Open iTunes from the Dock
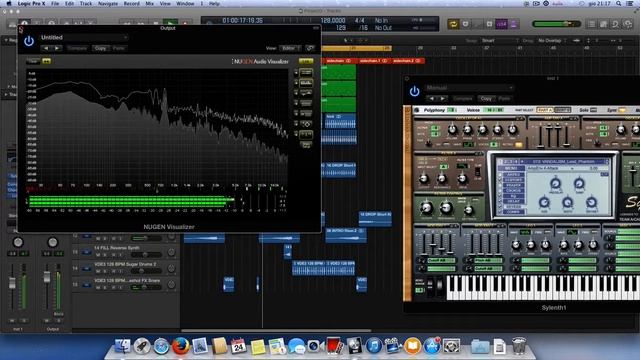Viewport: 640px width, 360px height. [373, 346]
